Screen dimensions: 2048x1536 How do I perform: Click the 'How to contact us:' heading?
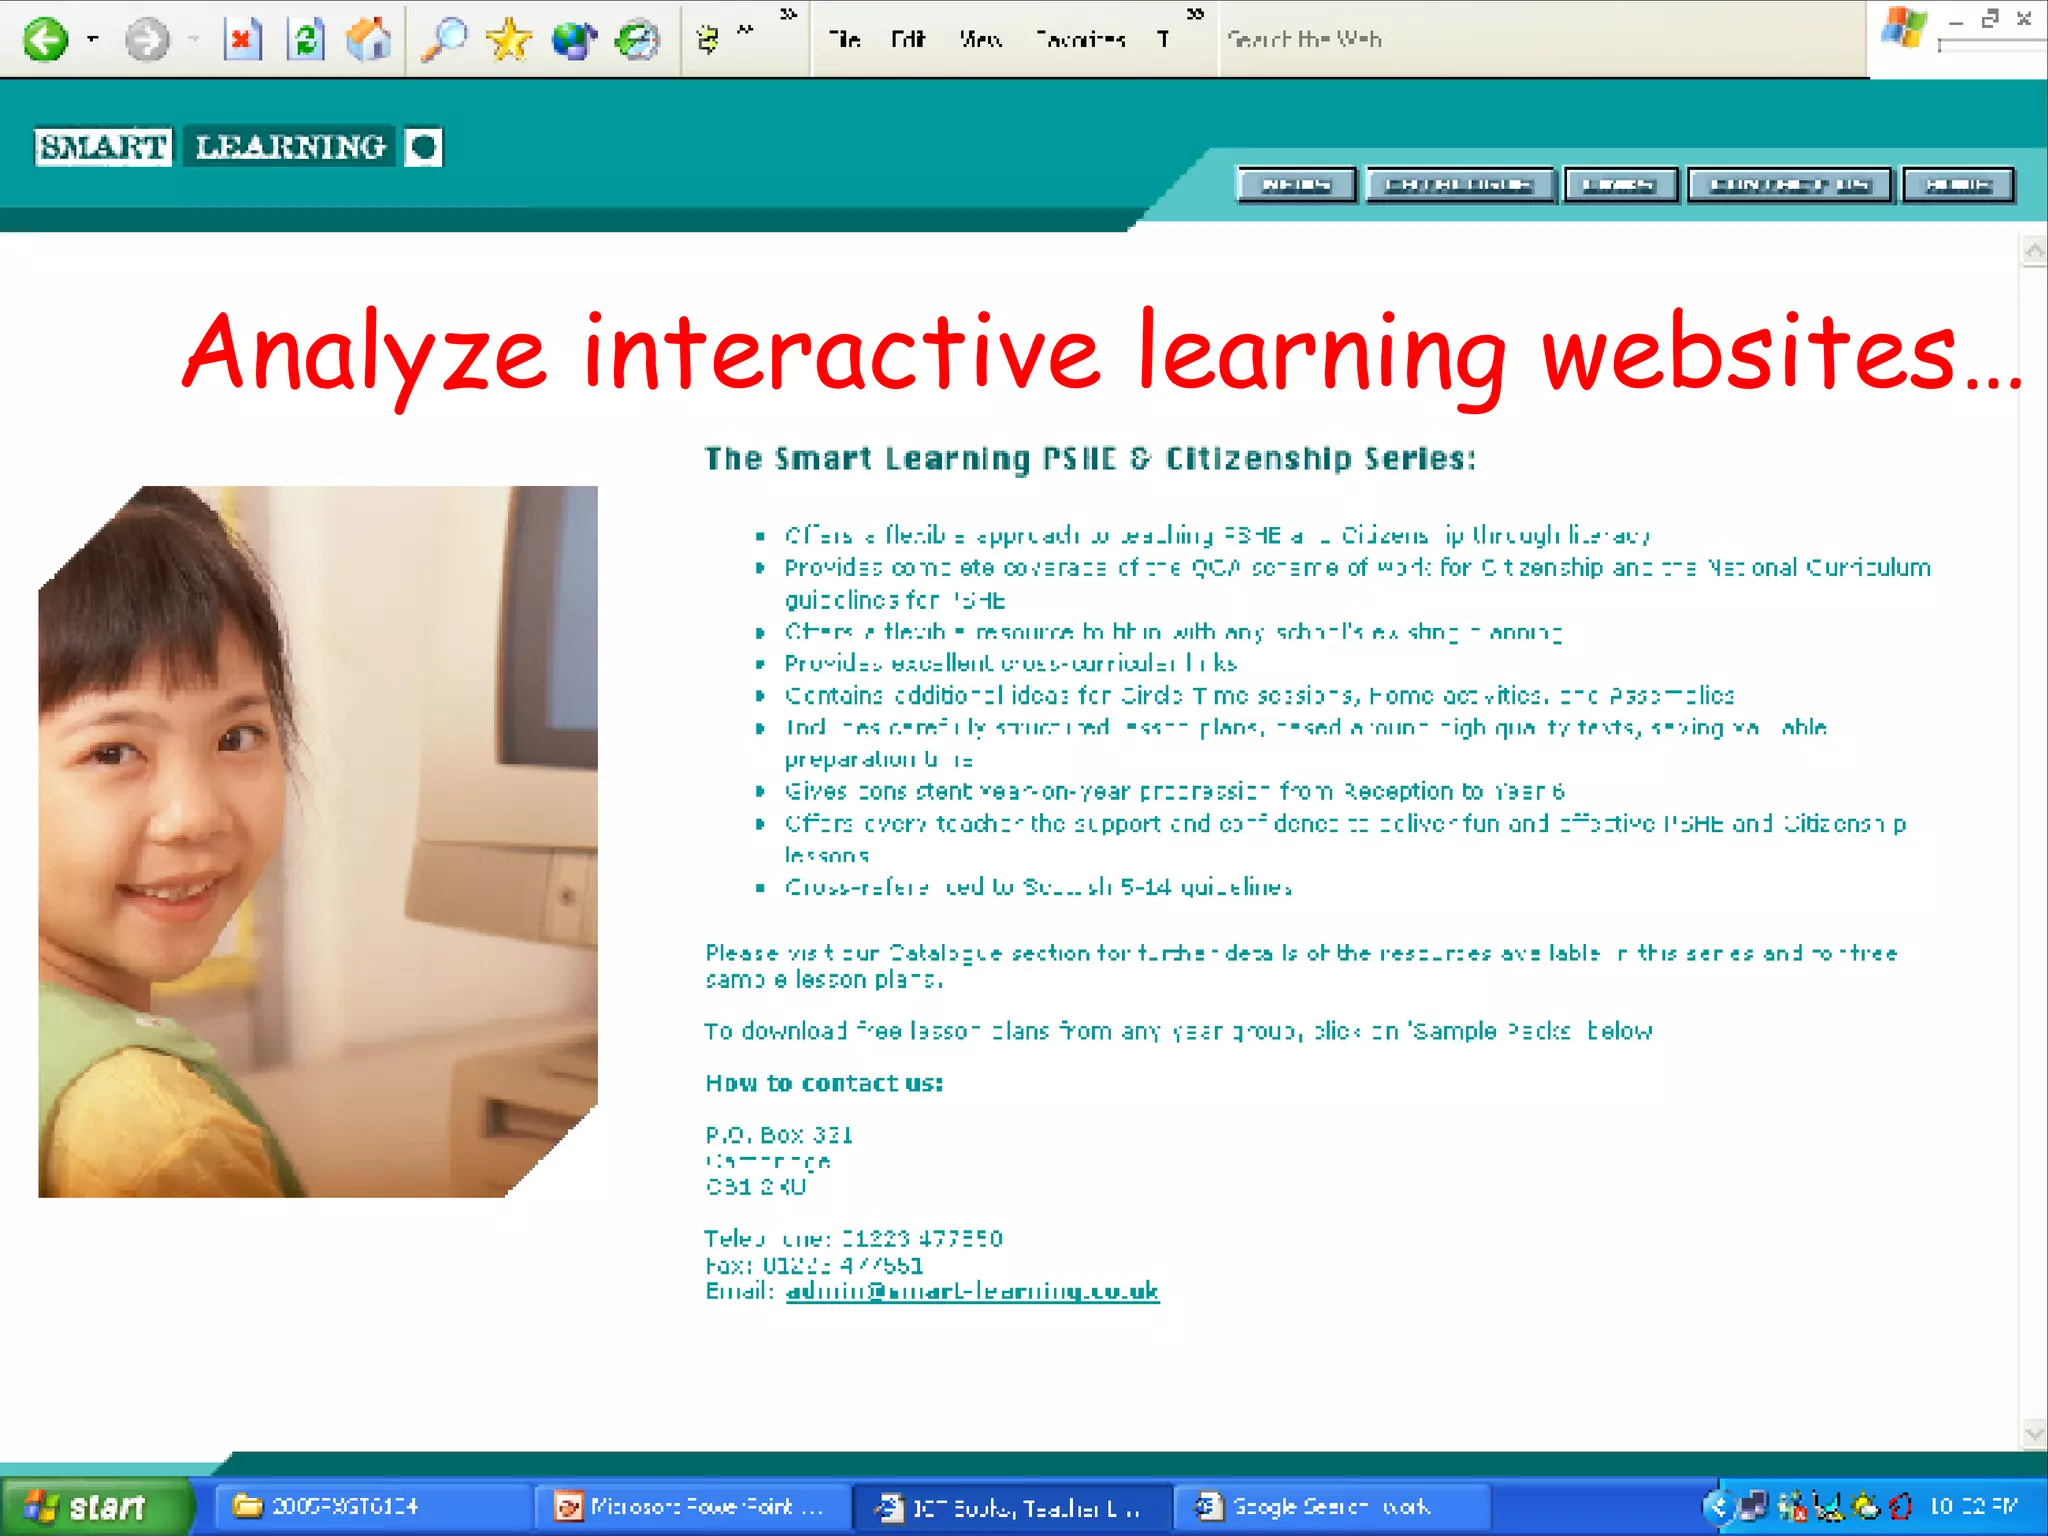[x=824, y=1083]
